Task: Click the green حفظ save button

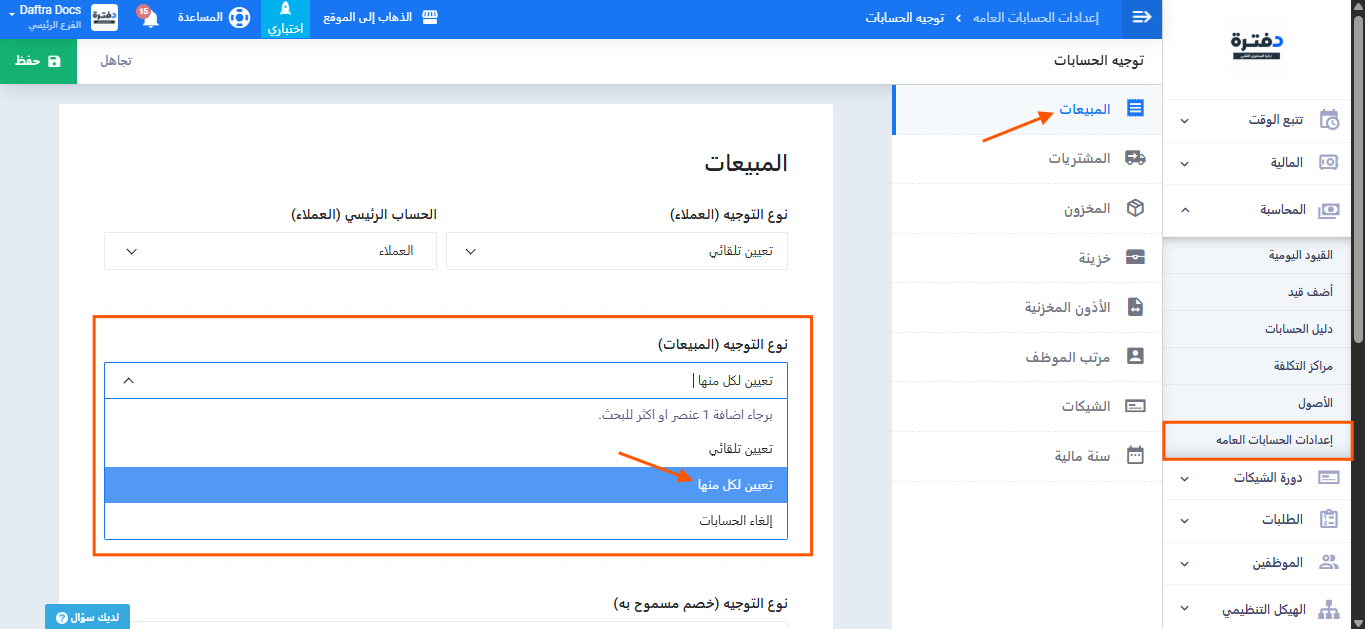Action: tap(40, 61)
